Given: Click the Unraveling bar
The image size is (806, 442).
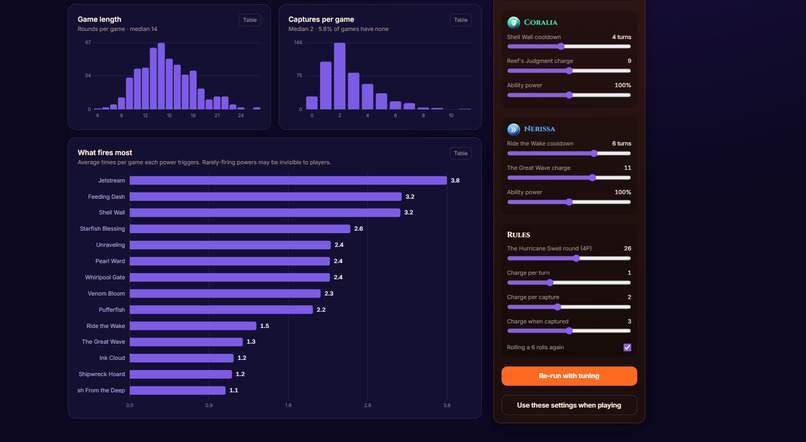Looking at the screenshot, I should coord(230,245).
